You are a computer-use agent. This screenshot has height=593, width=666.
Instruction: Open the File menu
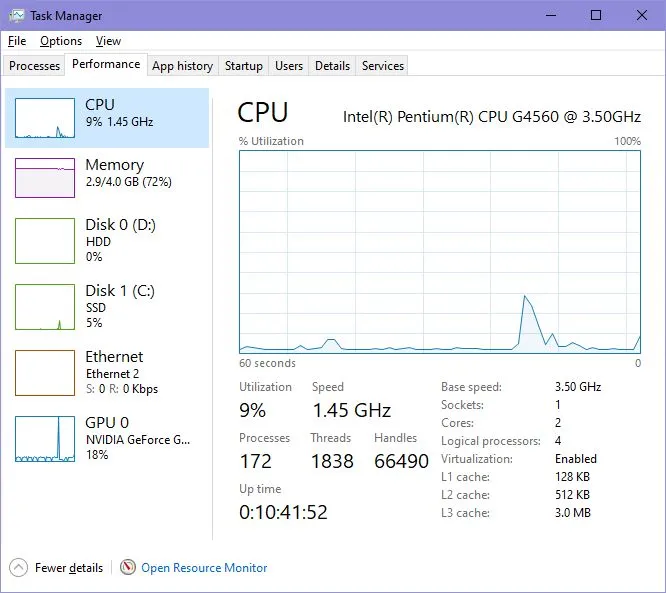tap(17, 41)
